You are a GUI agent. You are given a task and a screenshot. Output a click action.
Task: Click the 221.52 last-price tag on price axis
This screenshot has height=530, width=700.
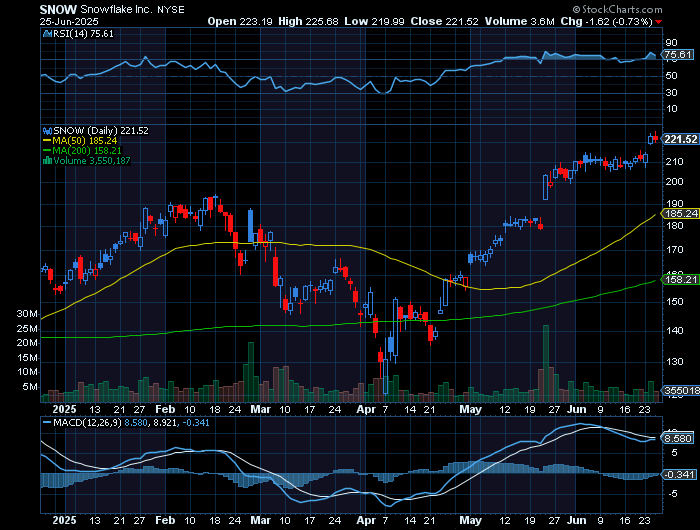(x=681, y=139)
